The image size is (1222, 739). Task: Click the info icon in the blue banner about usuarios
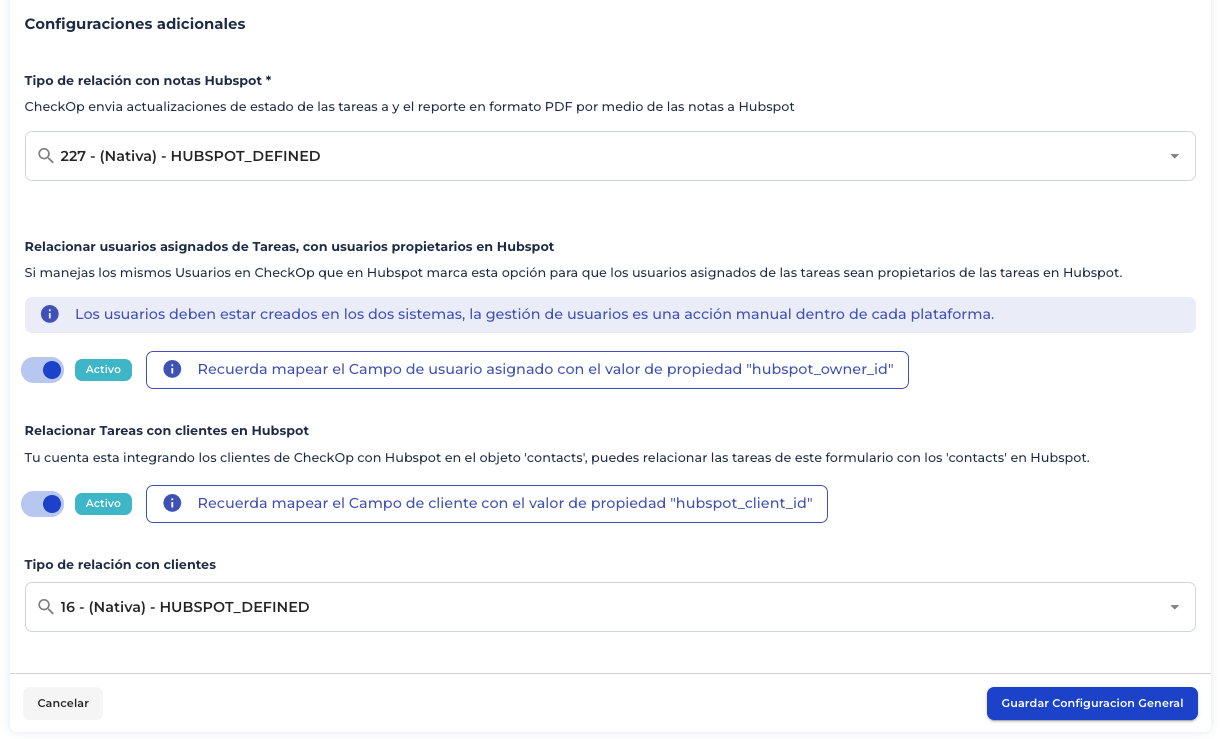coord(49,314)
